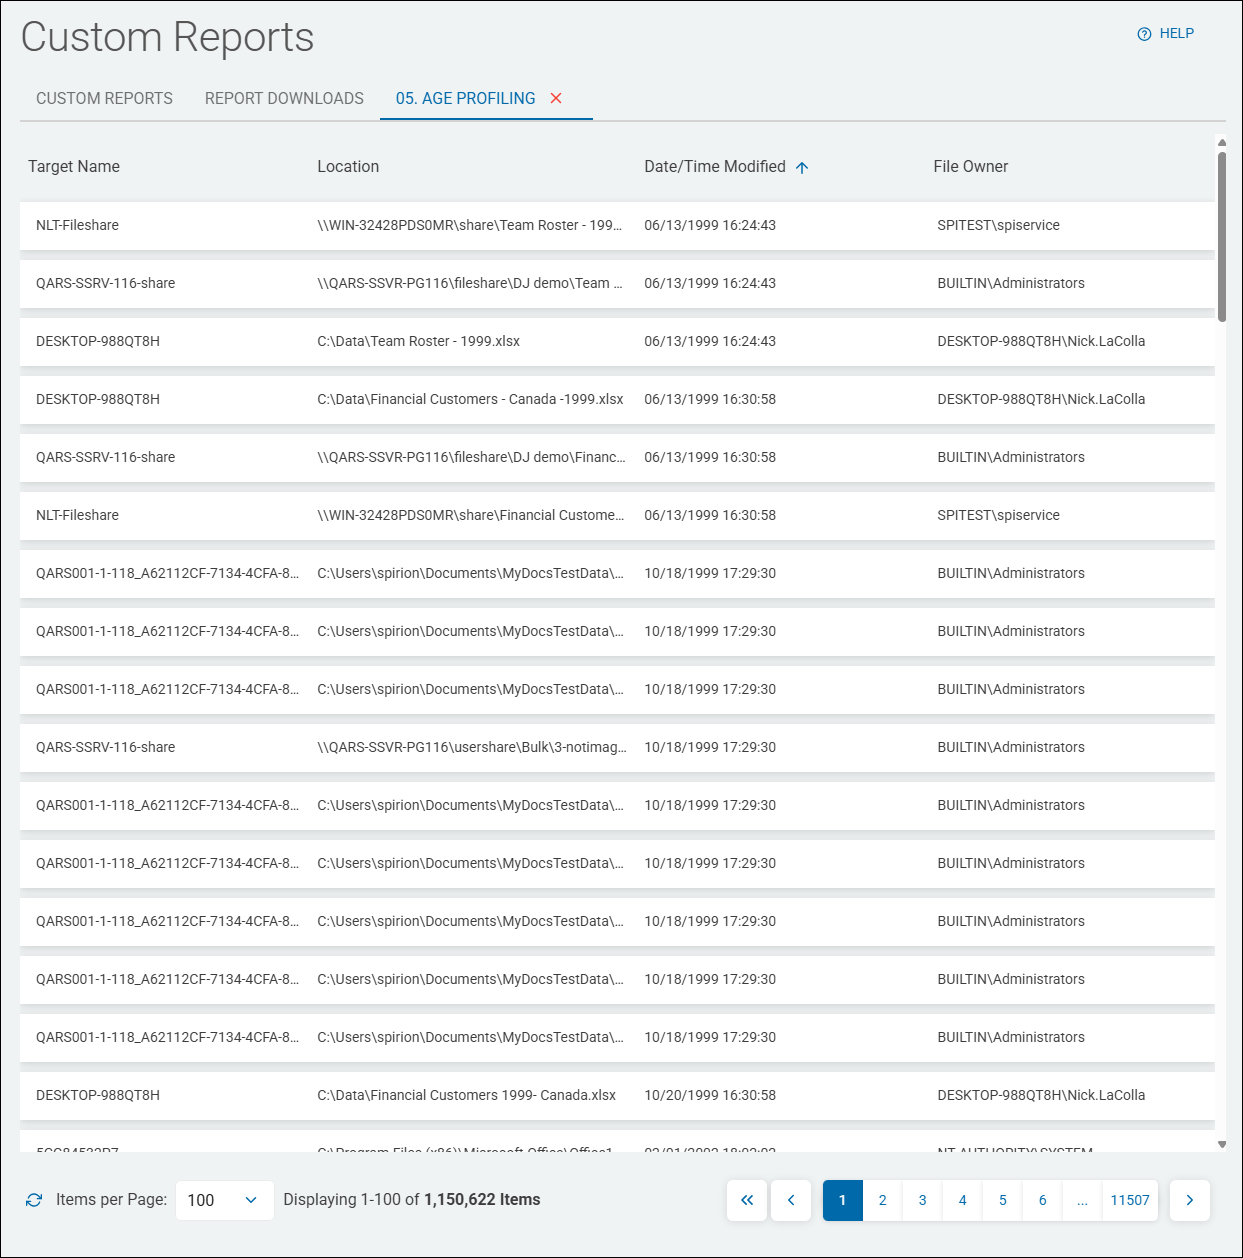1243x1258 pixels.
Task: Go to the previous page
Action: pyautogui.click(x=791, y=1200)
